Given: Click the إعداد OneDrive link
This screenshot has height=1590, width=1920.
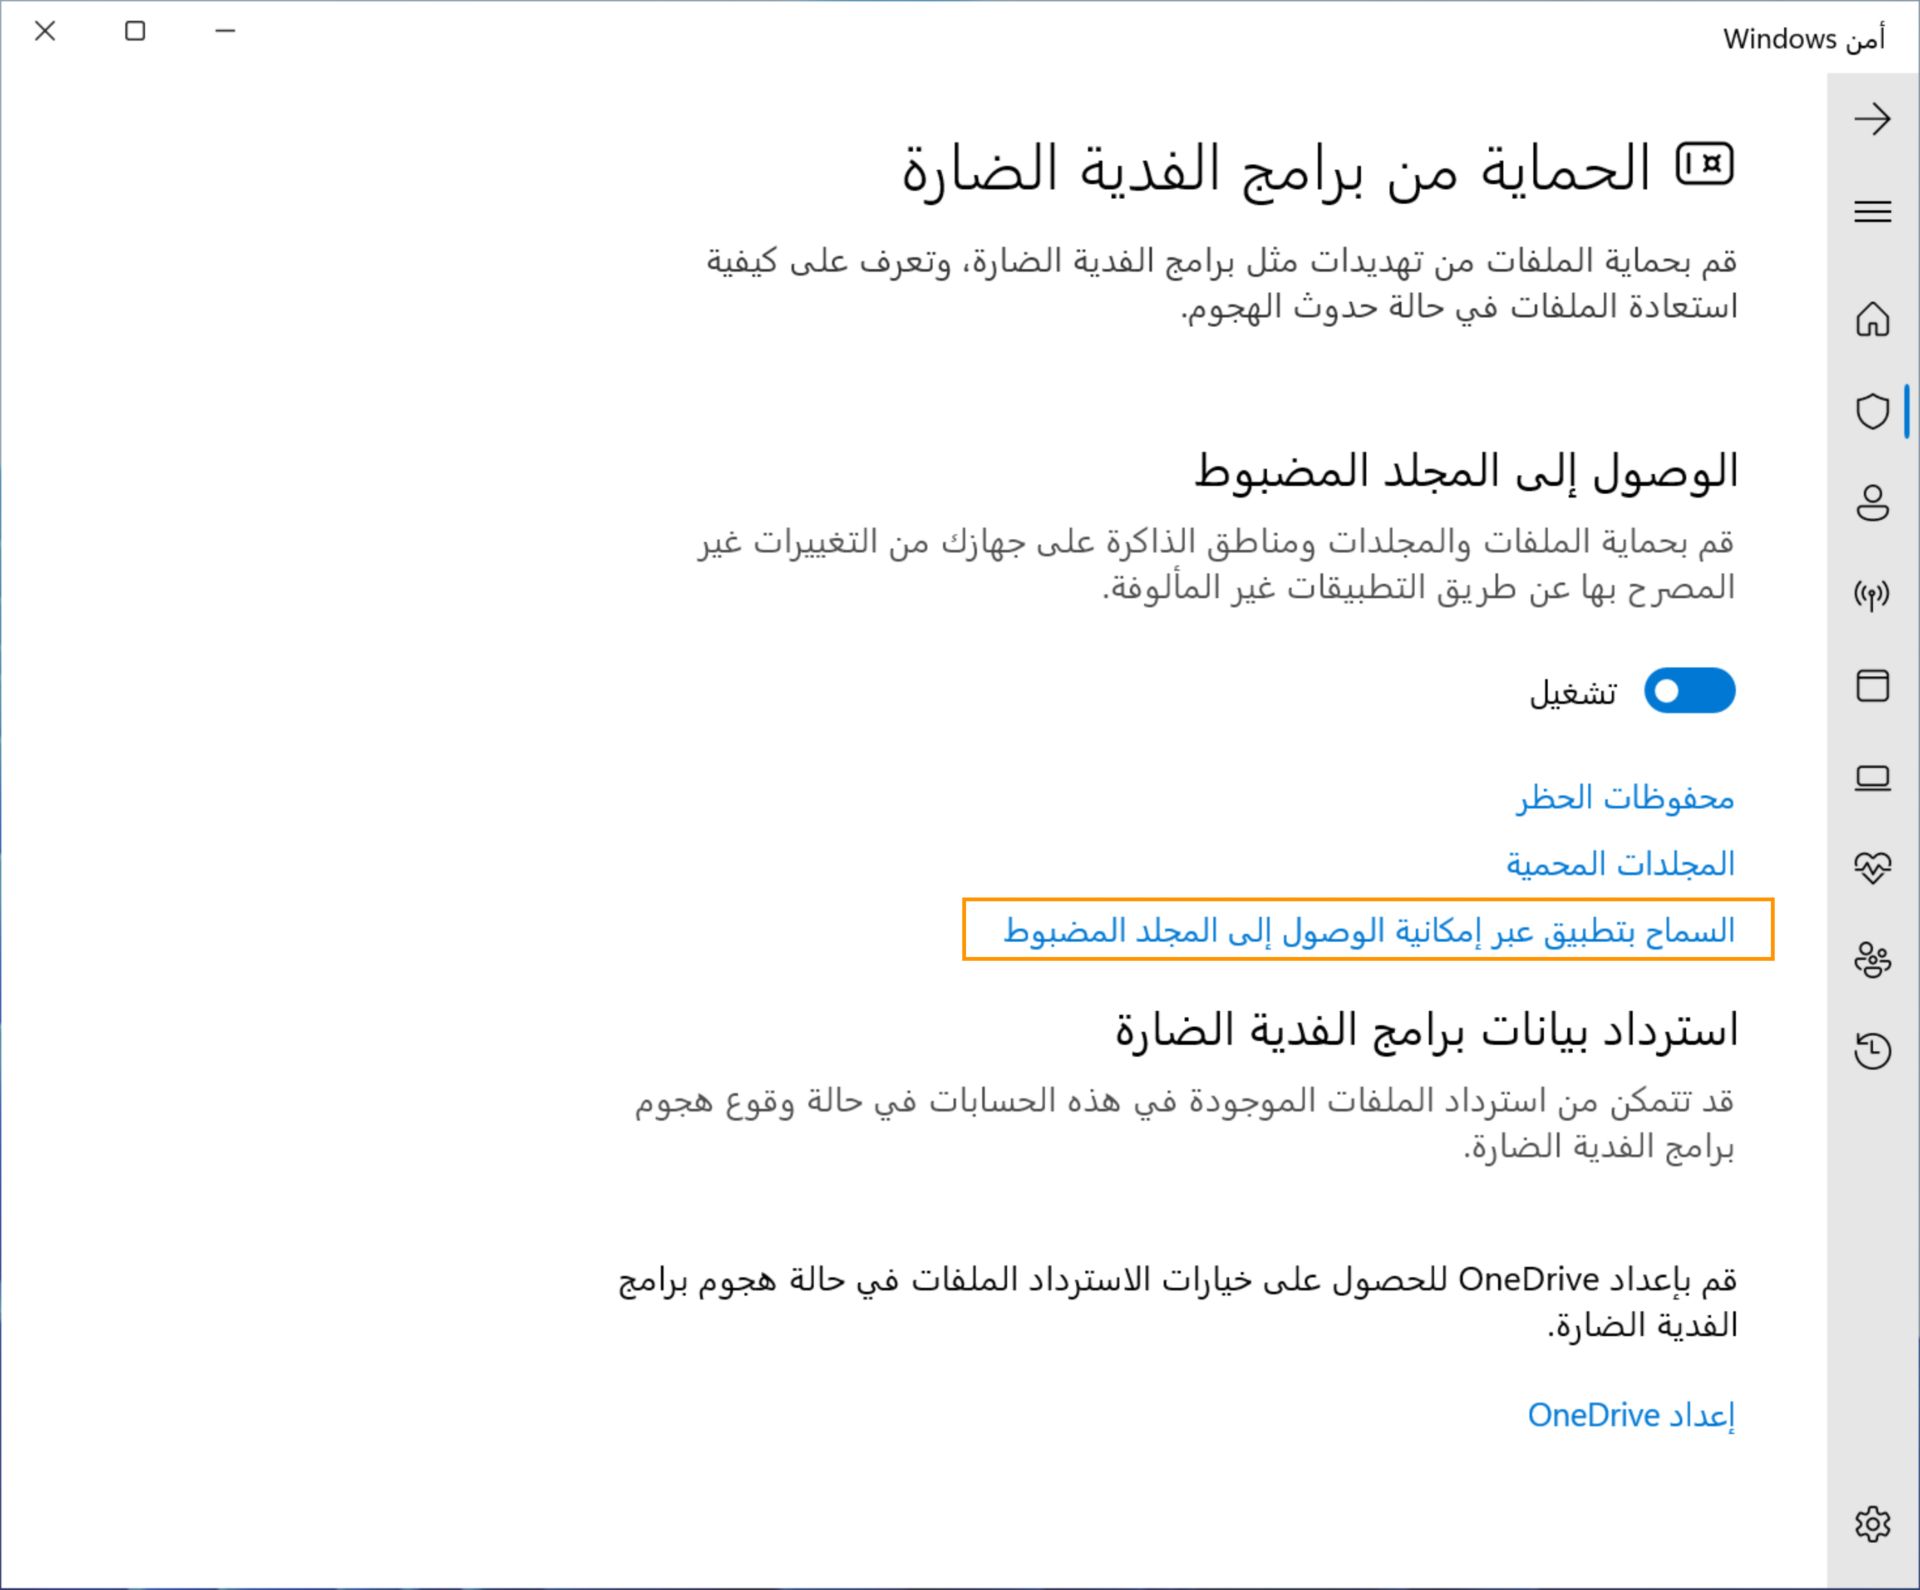Looking at the screenshot, I should (1631, 1416).
